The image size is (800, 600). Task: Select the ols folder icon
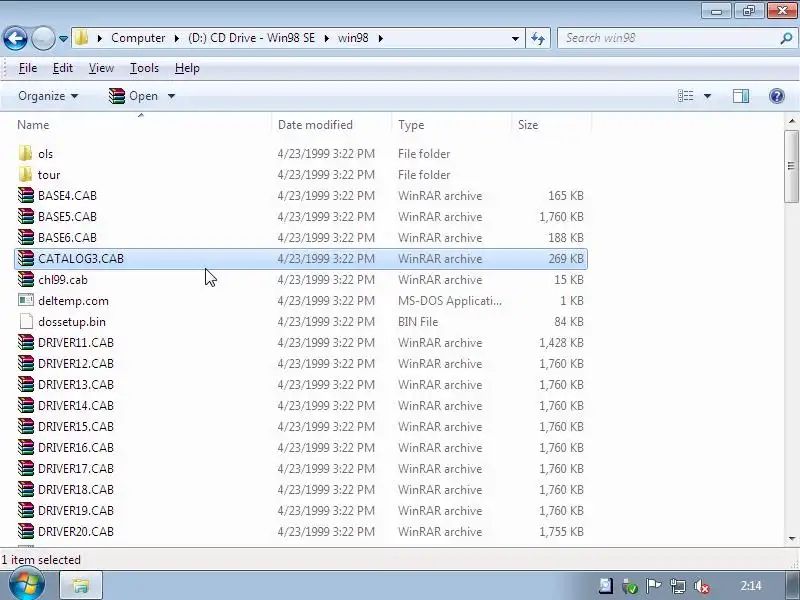click(x=26, y=154)
